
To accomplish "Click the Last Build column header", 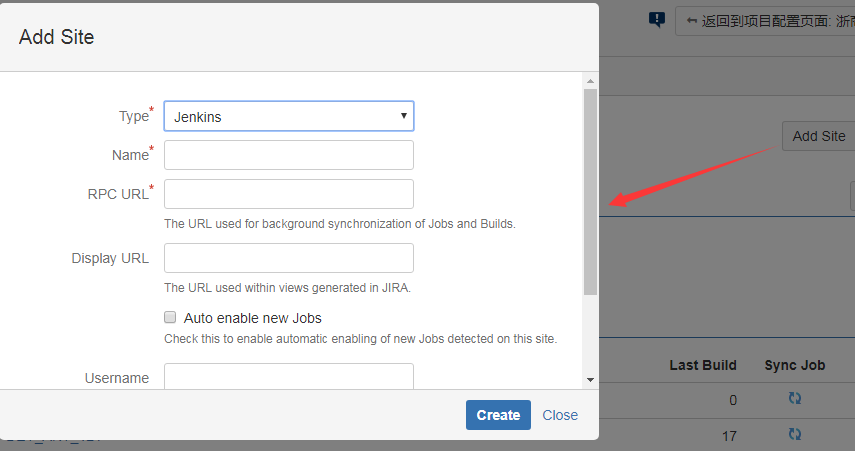I will click(x=703, y=365).
